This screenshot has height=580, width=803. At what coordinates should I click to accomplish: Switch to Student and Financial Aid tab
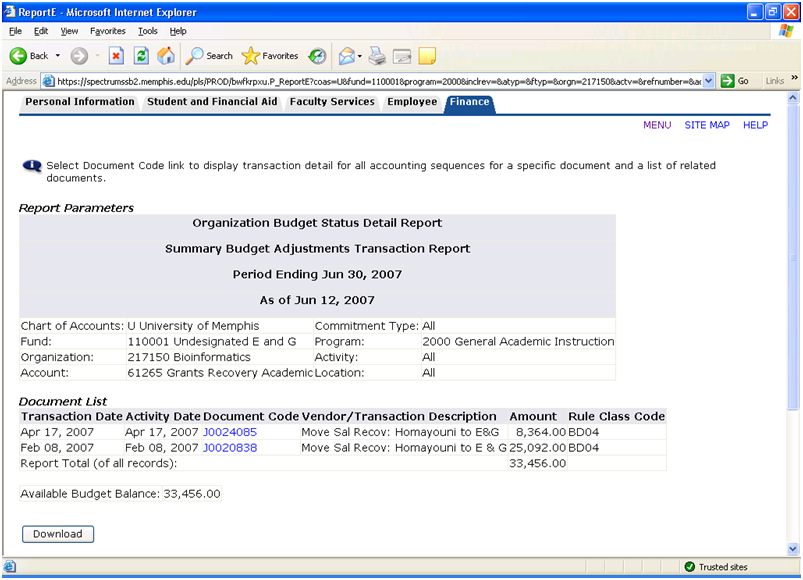click(x=212, y=102)
